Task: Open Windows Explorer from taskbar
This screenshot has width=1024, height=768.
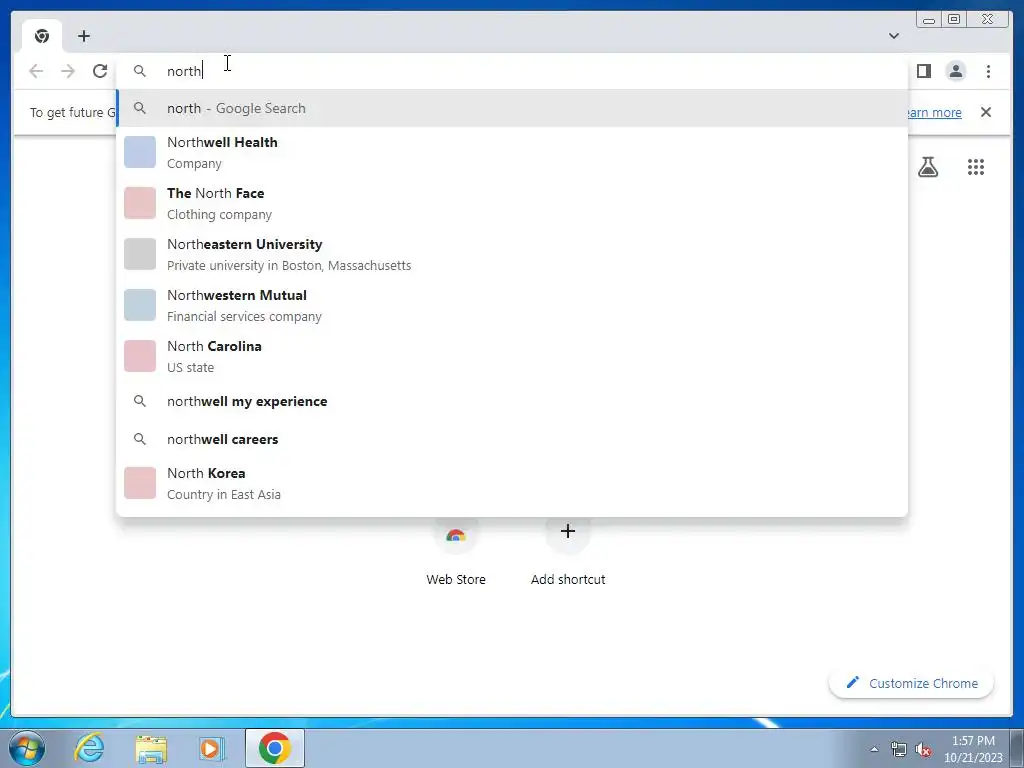Action: (151, 748)
